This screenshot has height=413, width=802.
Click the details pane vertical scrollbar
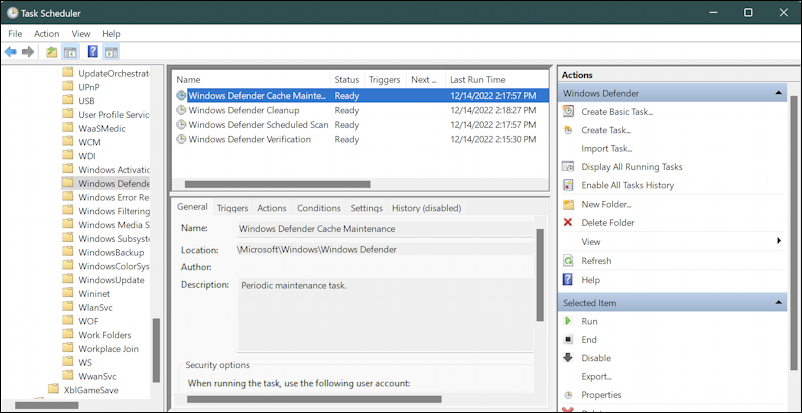[x=540, y=275]
